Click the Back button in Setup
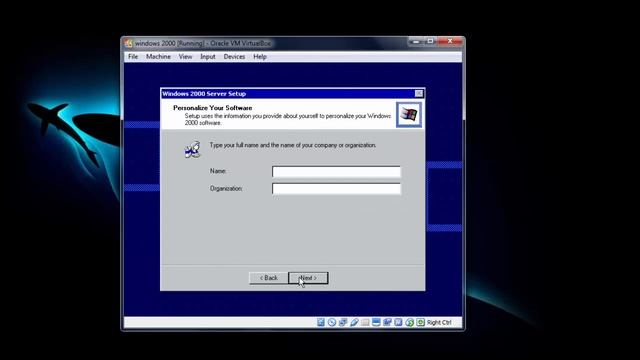Image resolution: width=640 pixels, height=360 pixels. point(269,278)
